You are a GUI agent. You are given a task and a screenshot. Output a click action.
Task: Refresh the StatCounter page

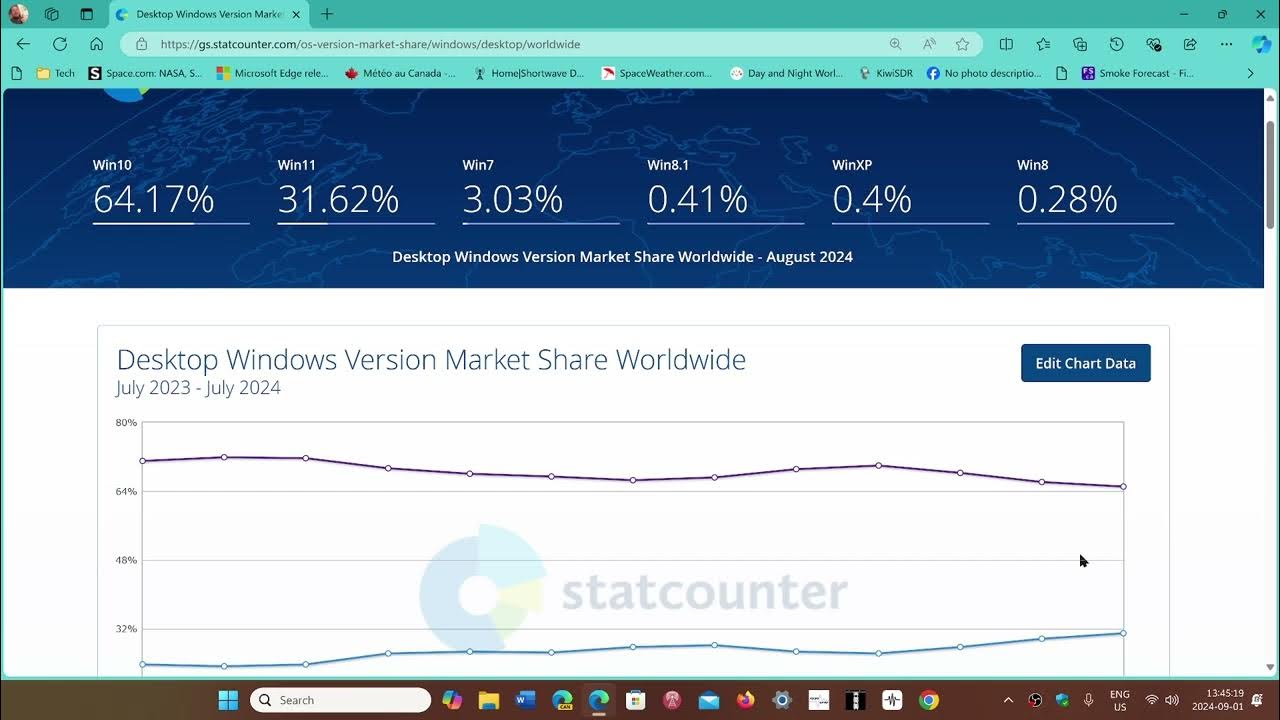(60, 44)
